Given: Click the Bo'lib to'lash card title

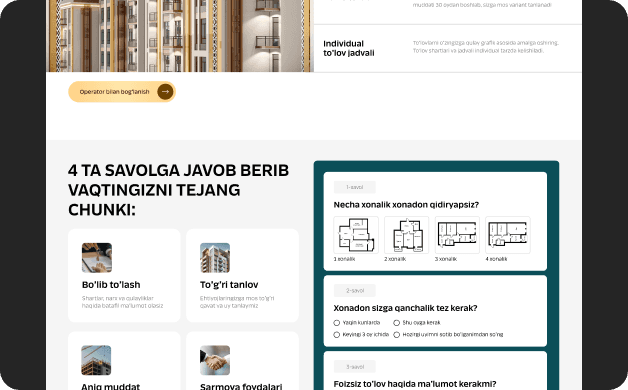Looking at the screenshot, I should point(111,285).
